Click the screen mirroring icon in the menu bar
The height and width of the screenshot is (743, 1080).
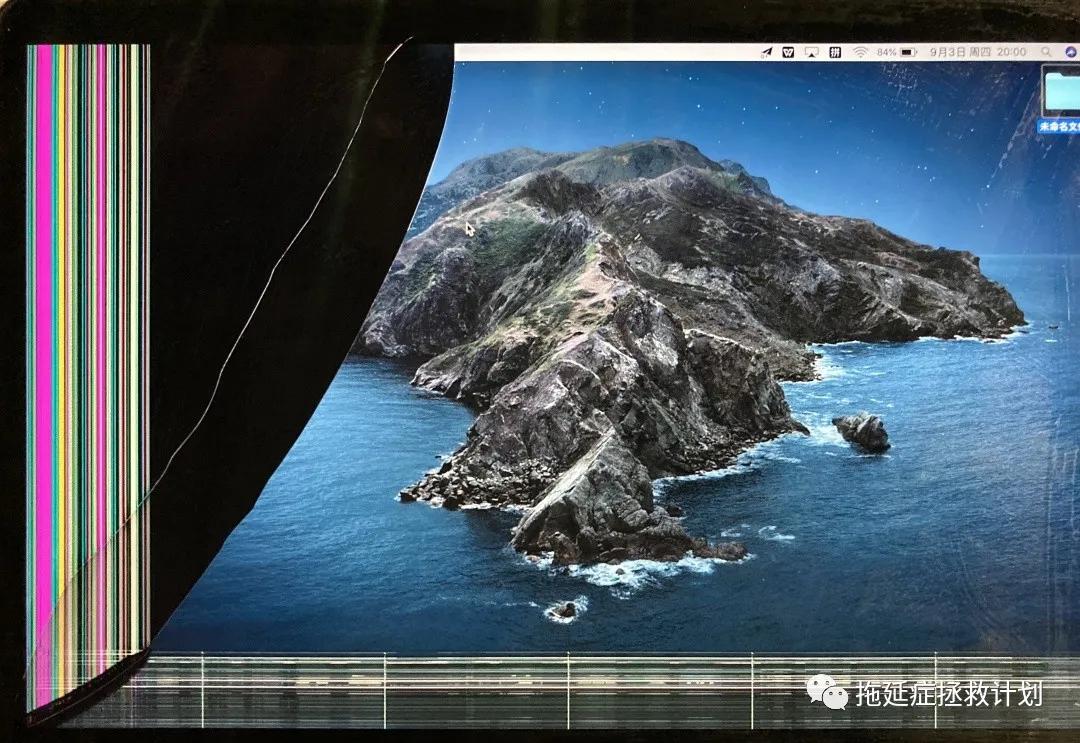(x=810, y=52)
